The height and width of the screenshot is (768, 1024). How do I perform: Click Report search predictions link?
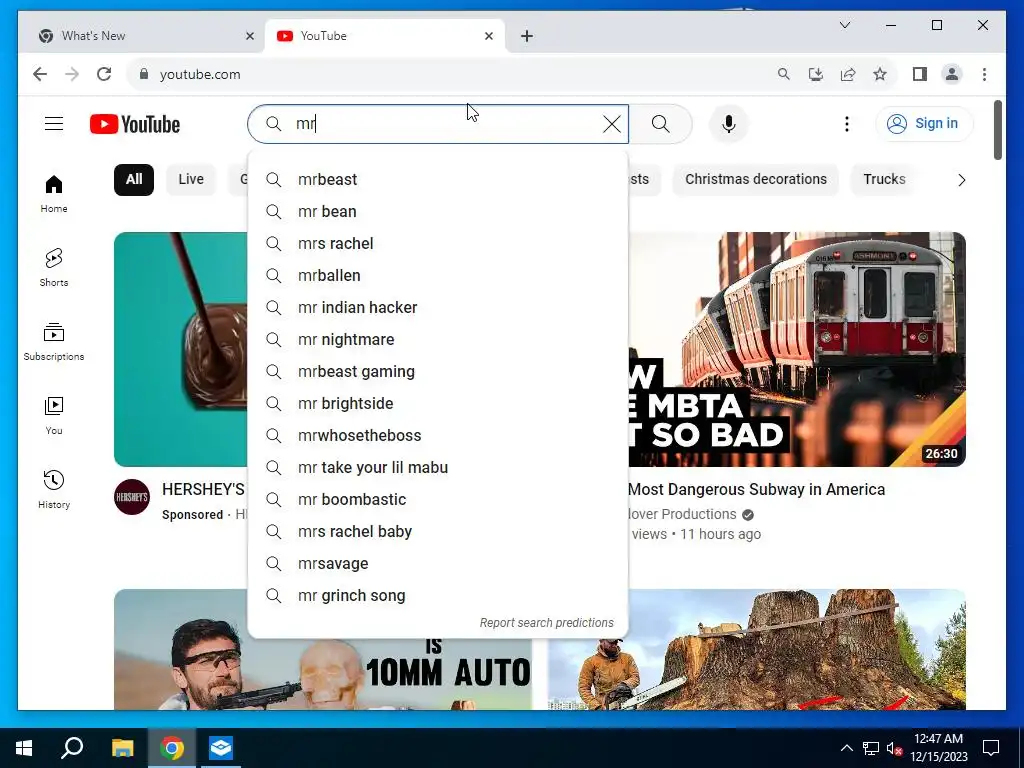[547, 623]
